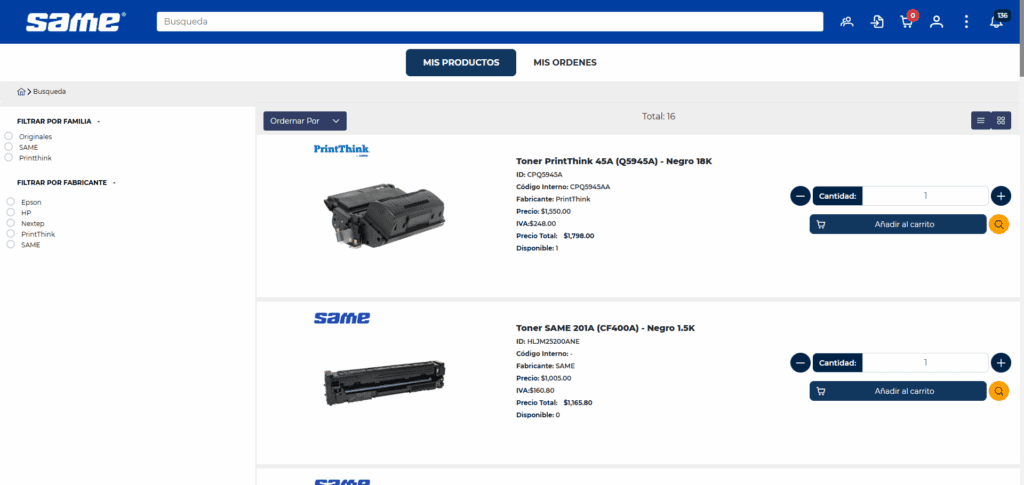
Task: Choose the HP manufacturer filter
Action: (9, 213)
